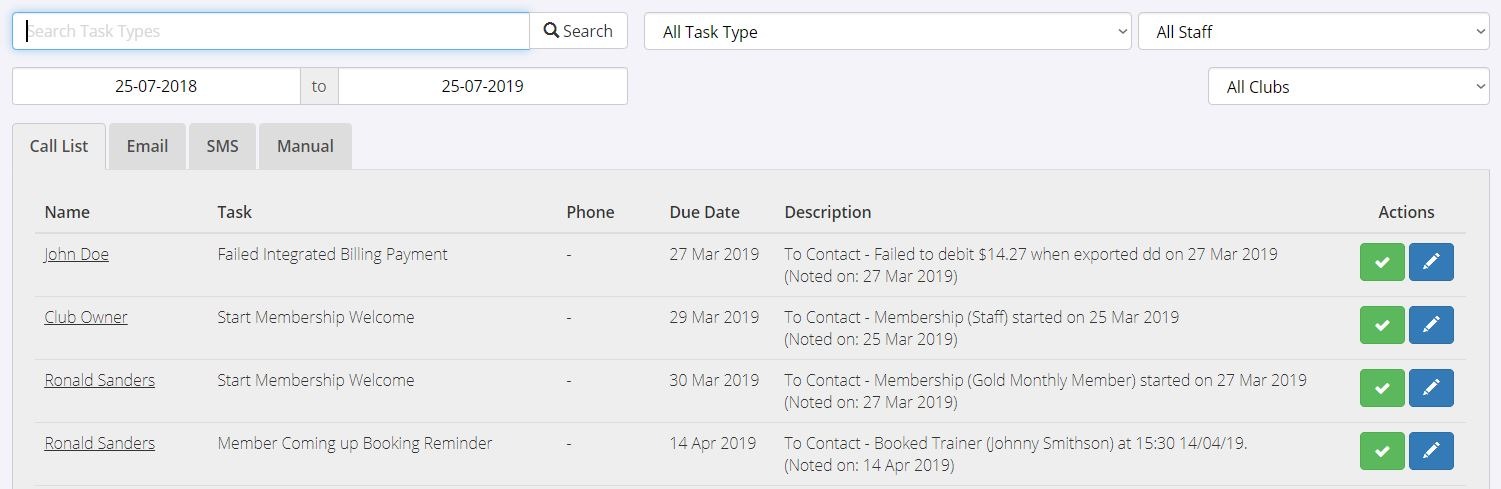
Task: Open the All Clubs dropdown
Action: click(1348, 86)
